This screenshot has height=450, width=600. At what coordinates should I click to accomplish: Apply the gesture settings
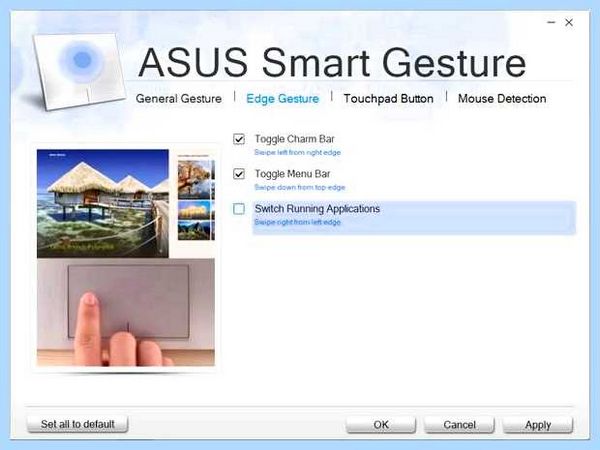538,425
